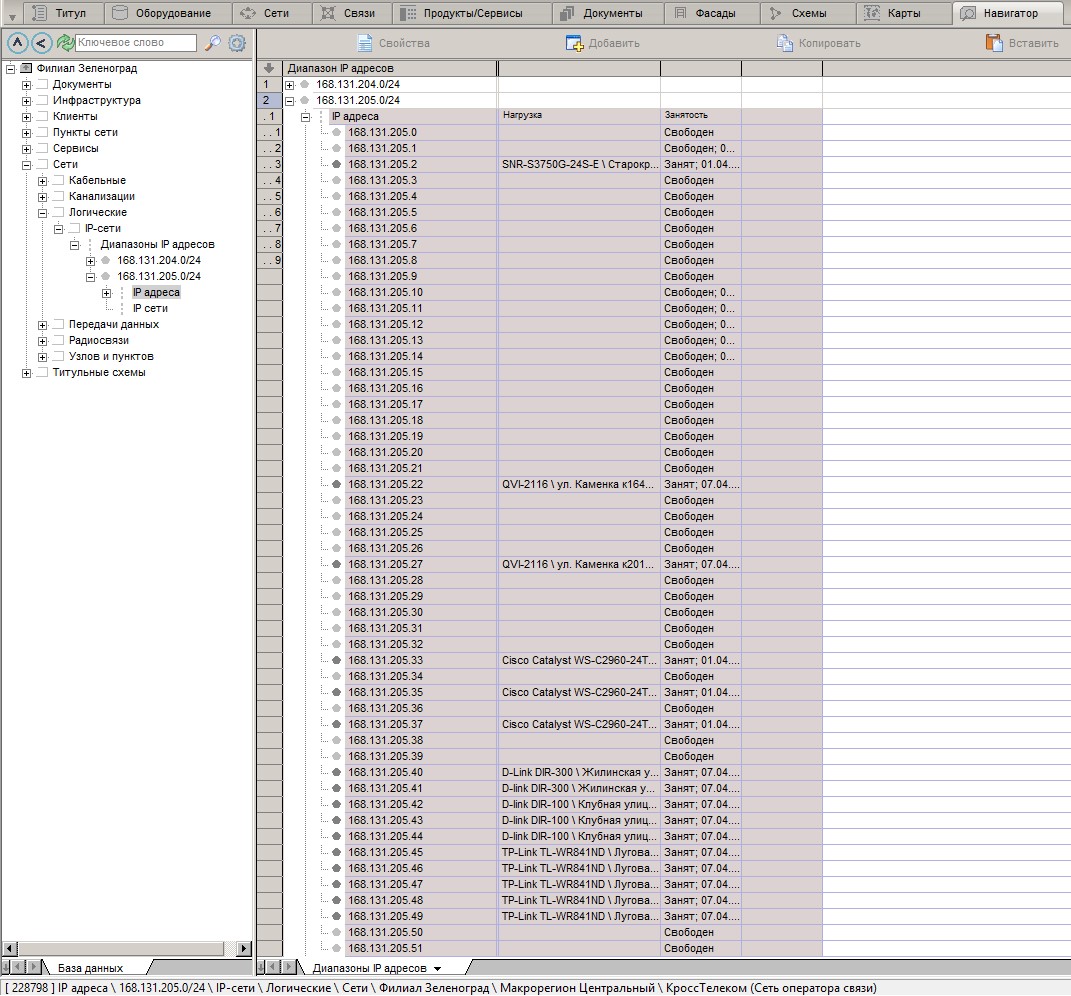Click the tree scrollbar's right arrow
This screenshot has height=996, width=1071.
(244, 948)
